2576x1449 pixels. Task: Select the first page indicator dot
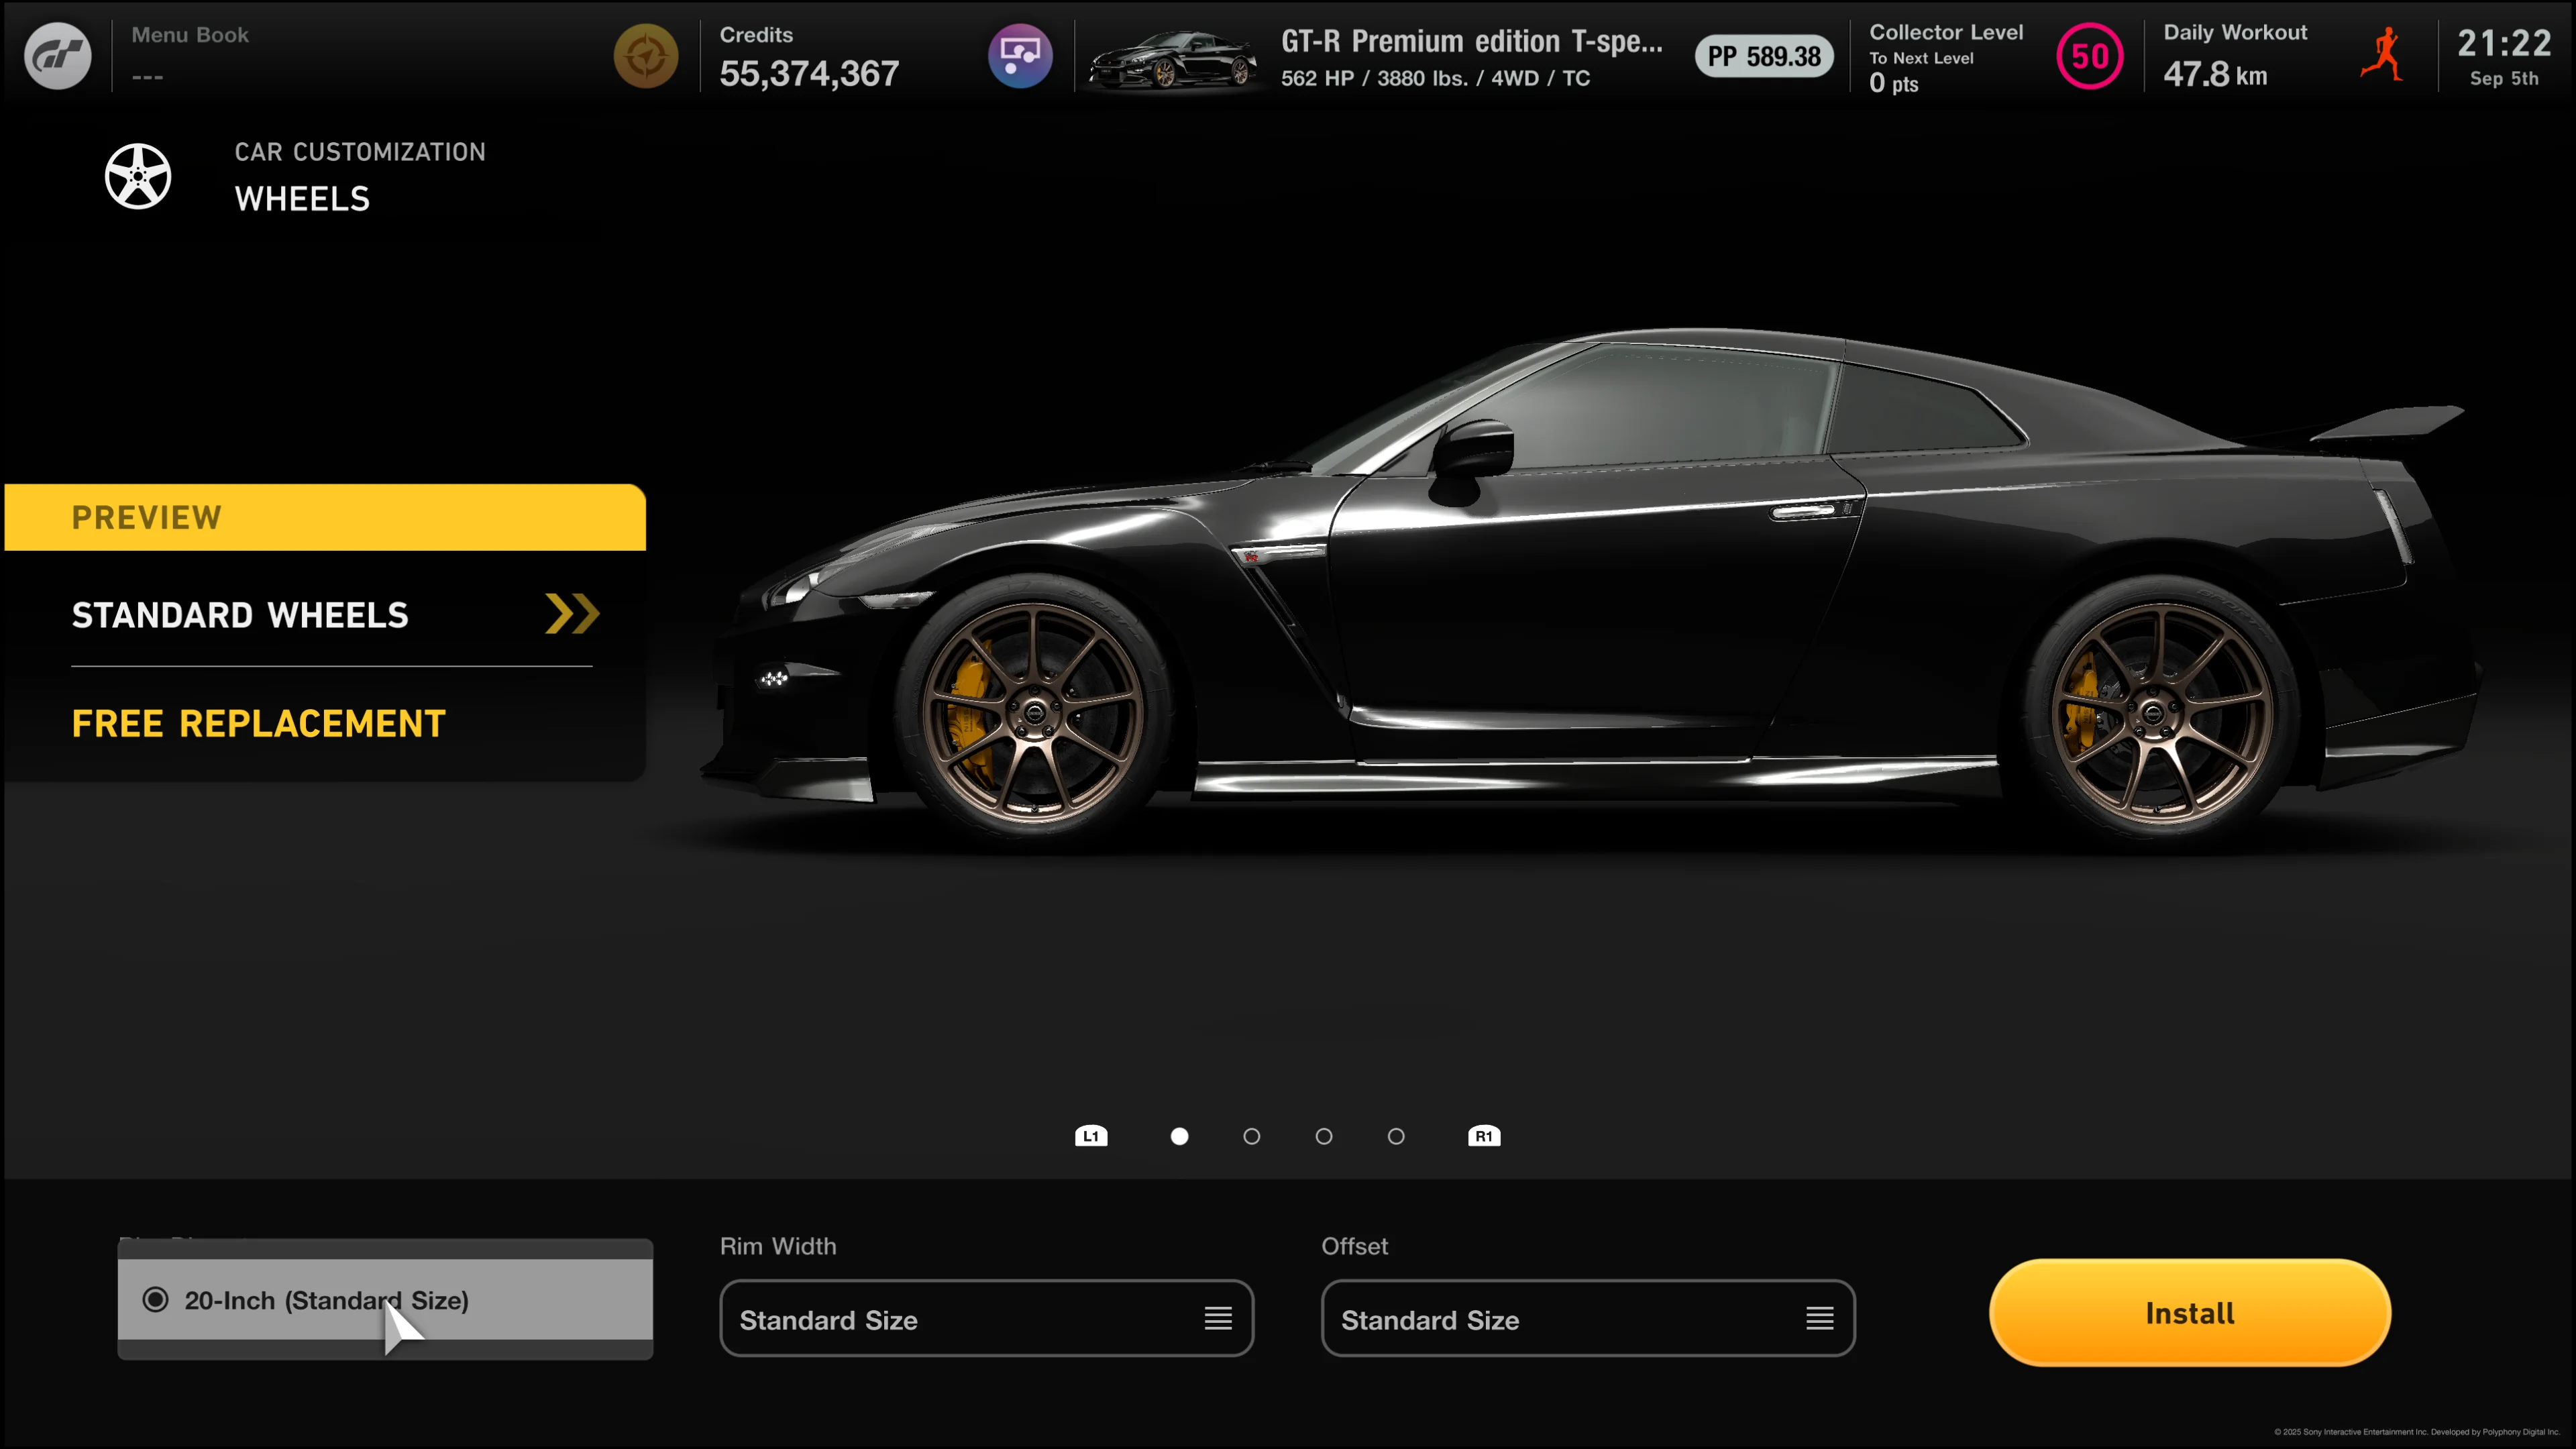(1180, 1136)
